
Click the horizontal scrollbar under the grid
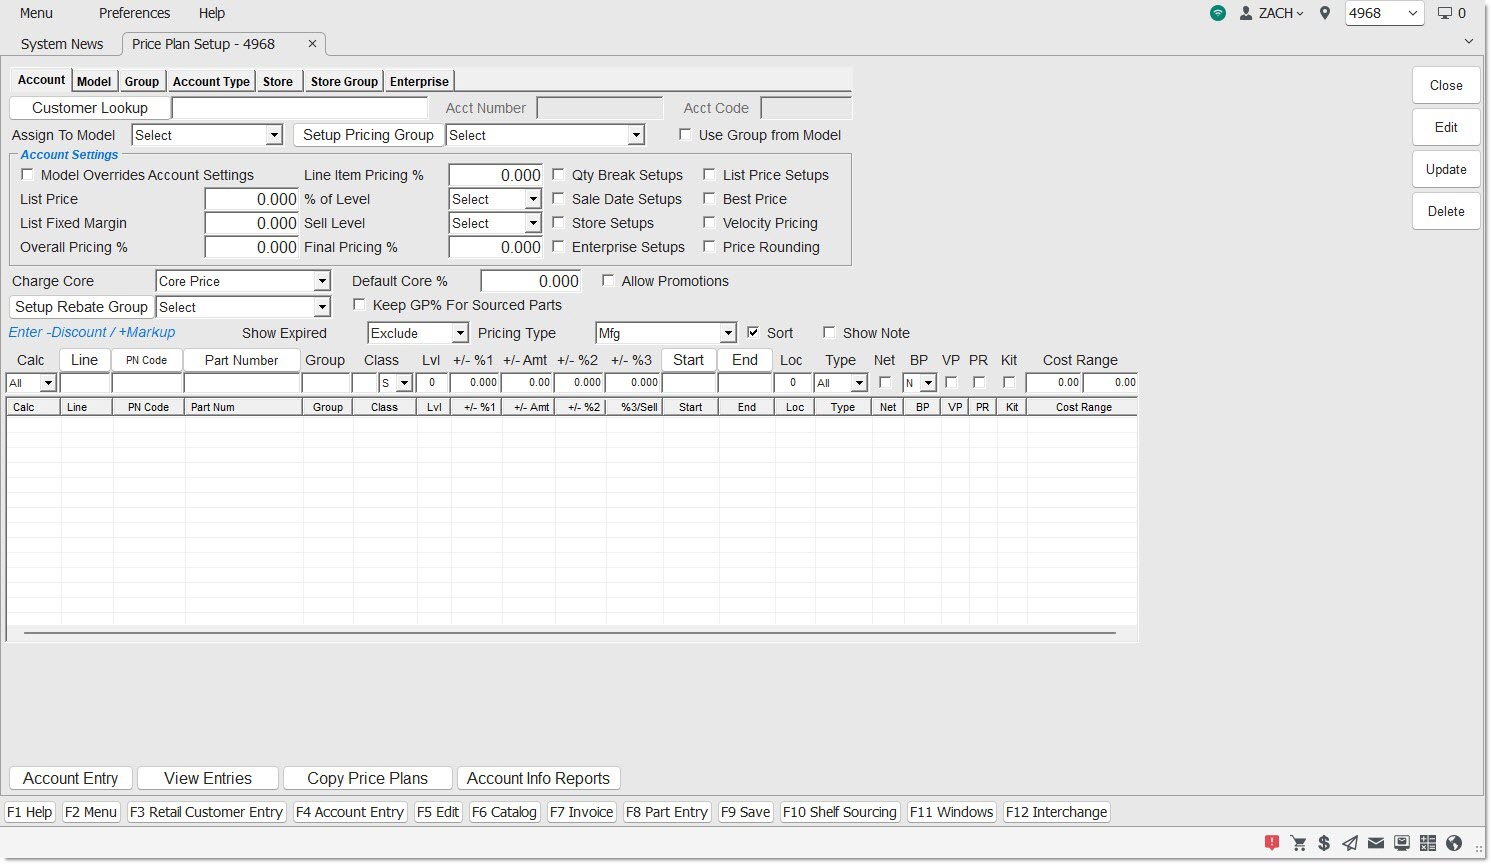point(569,633)
